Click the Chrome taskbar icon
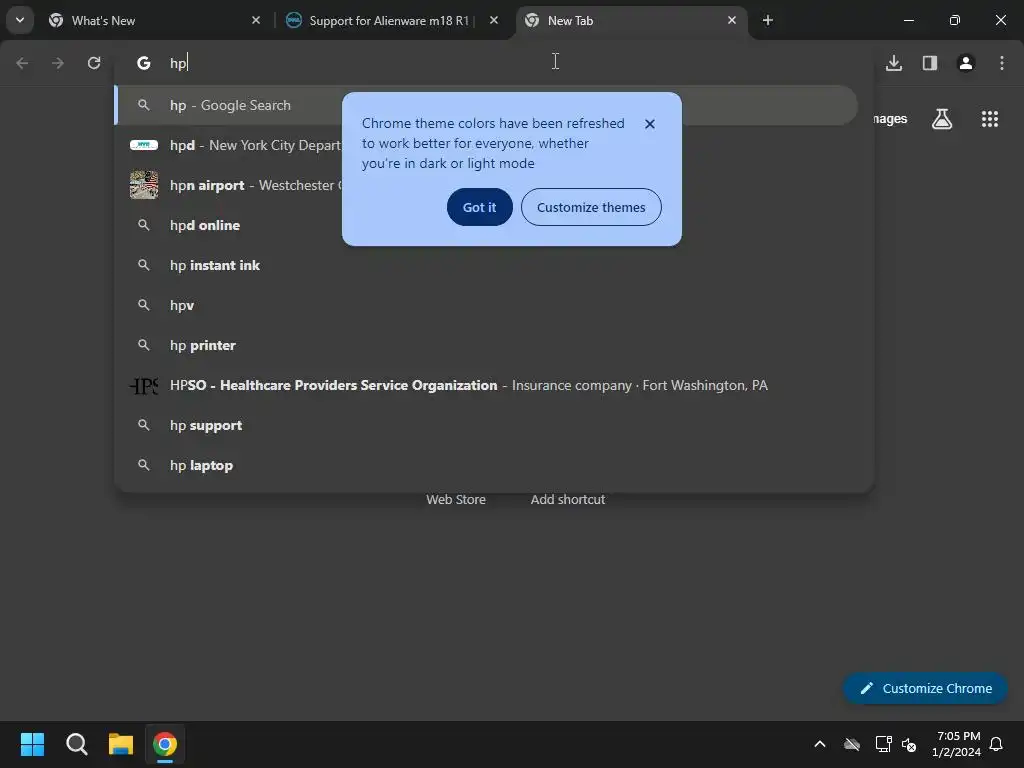Image resolution: width=1024 pixels, height=768 pixels. pyautogui.click(x=165, y=744)
